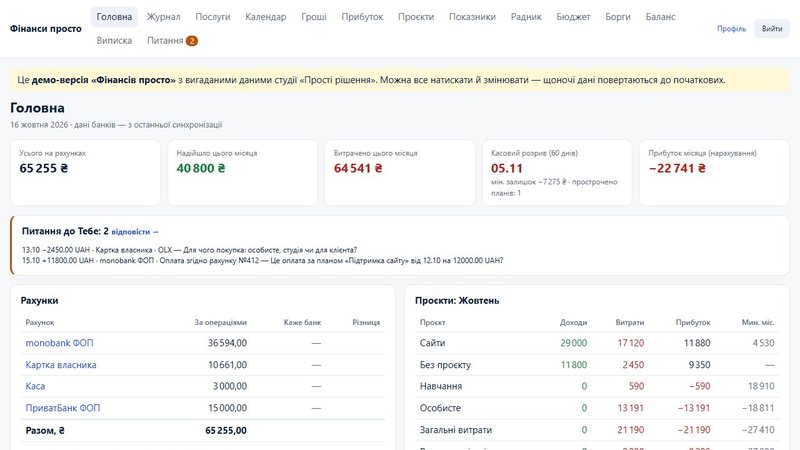
Task: Click the Картка власника balance 10 661,00
Action: (228, 365)
